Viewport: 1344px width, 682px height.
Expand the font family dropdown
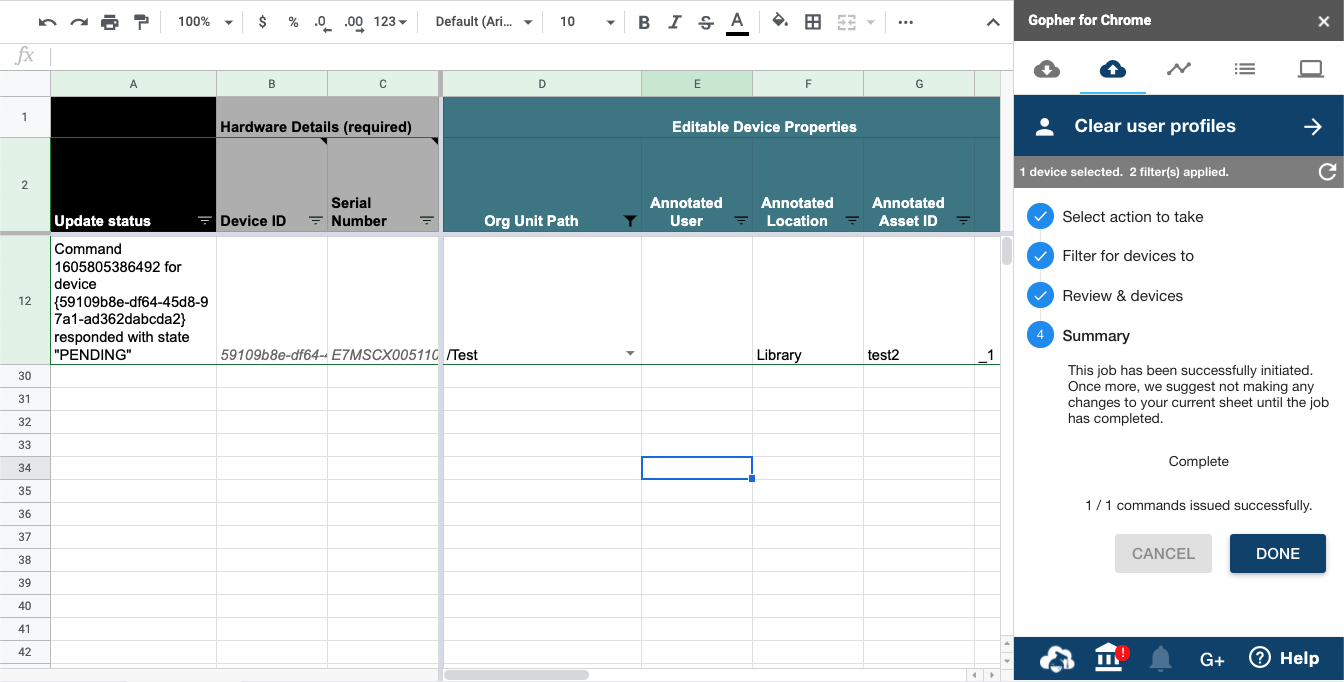pyautogui.click(x=484, y=22)
